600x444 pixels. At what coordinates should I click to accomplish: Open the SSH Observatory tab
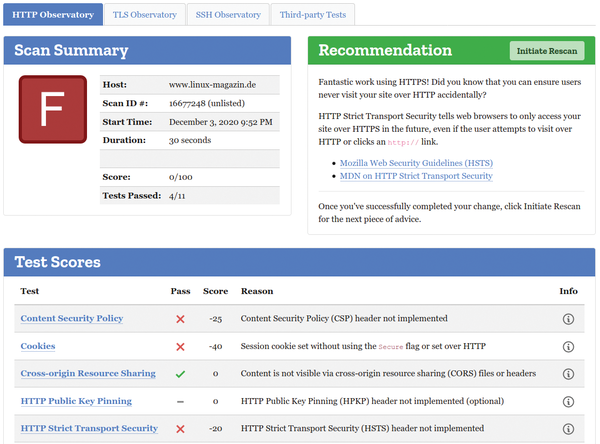tap(227, 15)
